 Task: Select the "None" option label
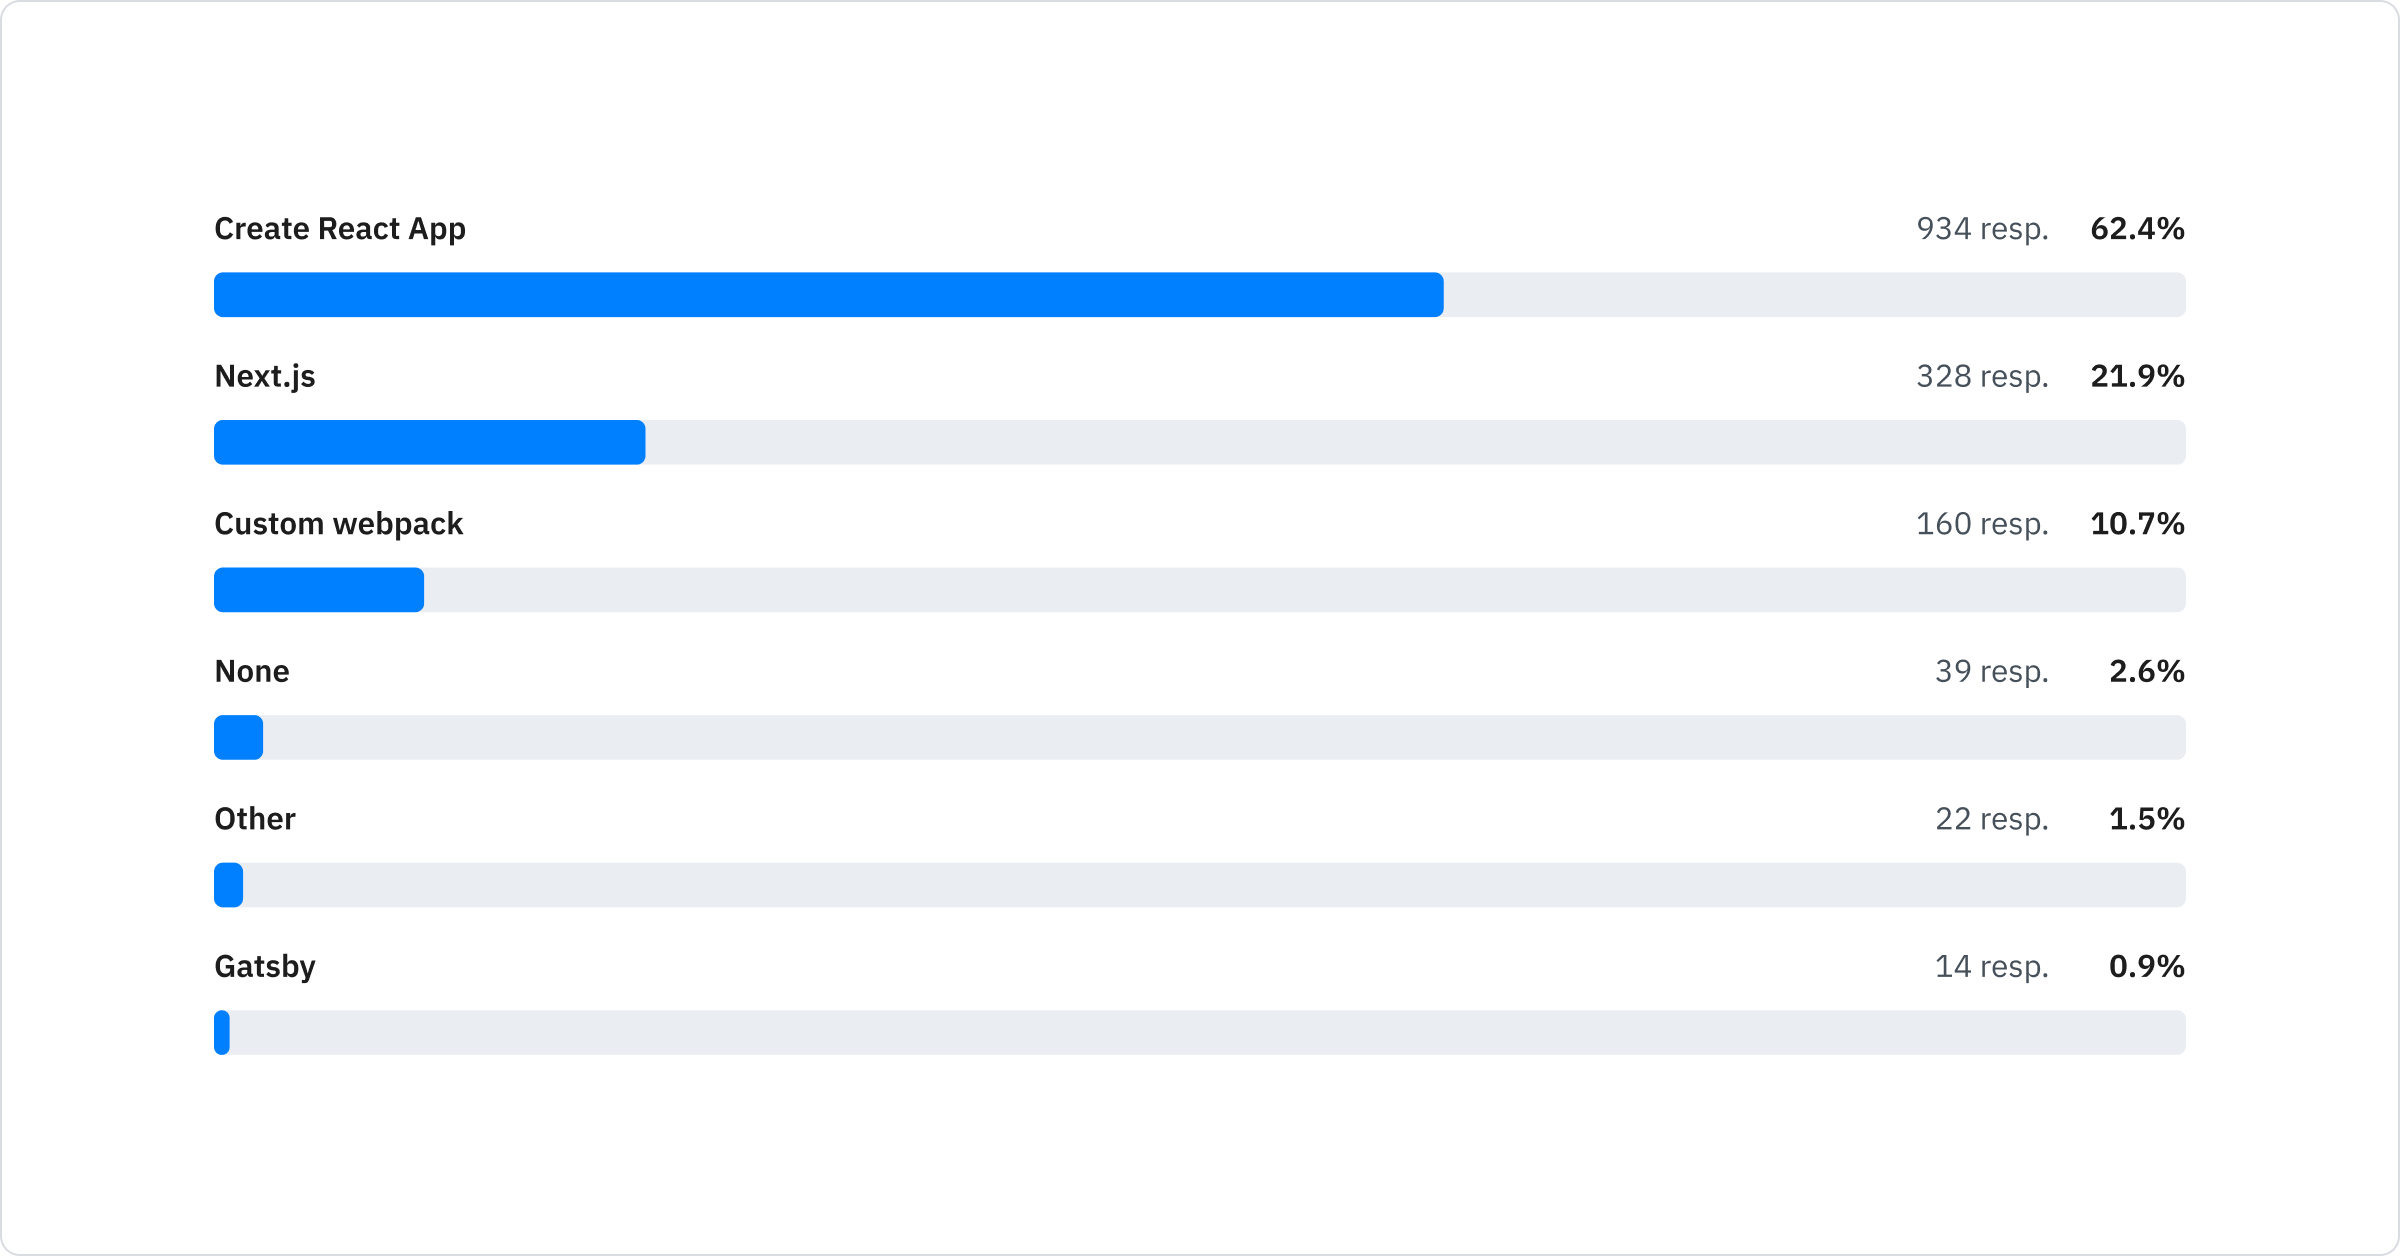pos(252,671)
